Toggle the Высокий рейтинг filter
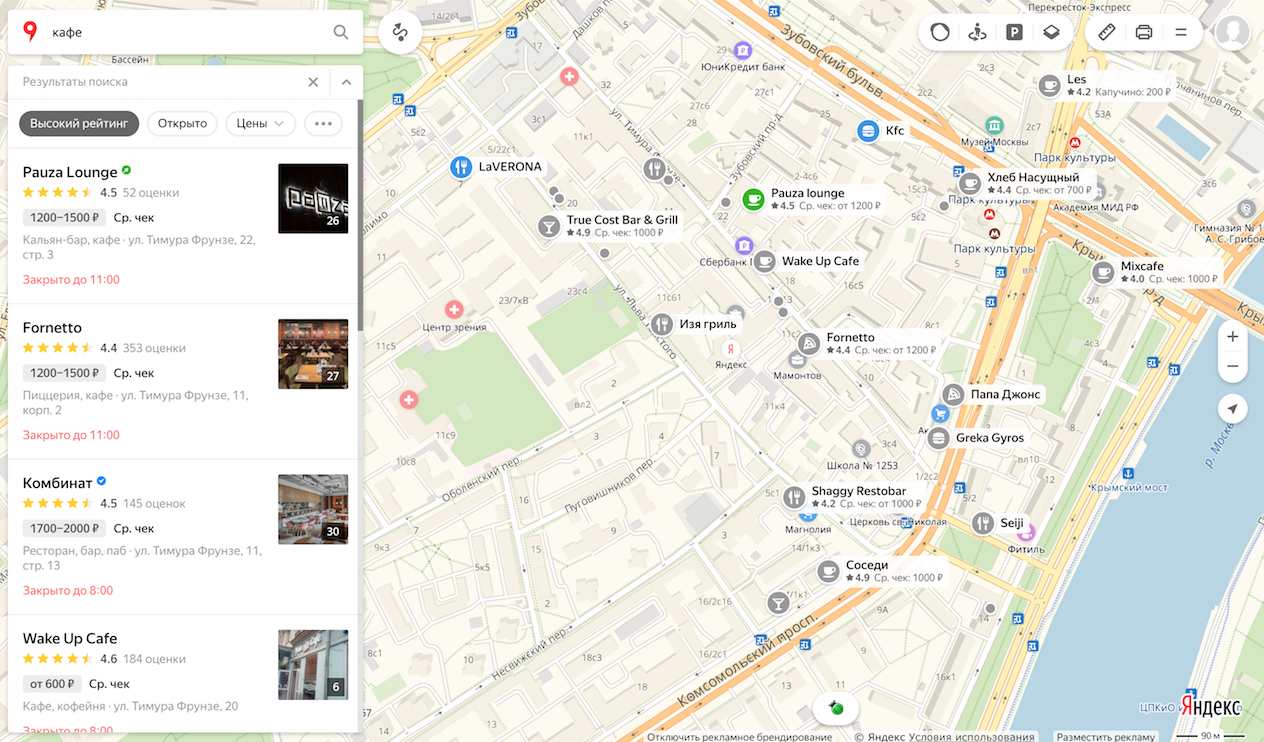 tap(79, 123)
